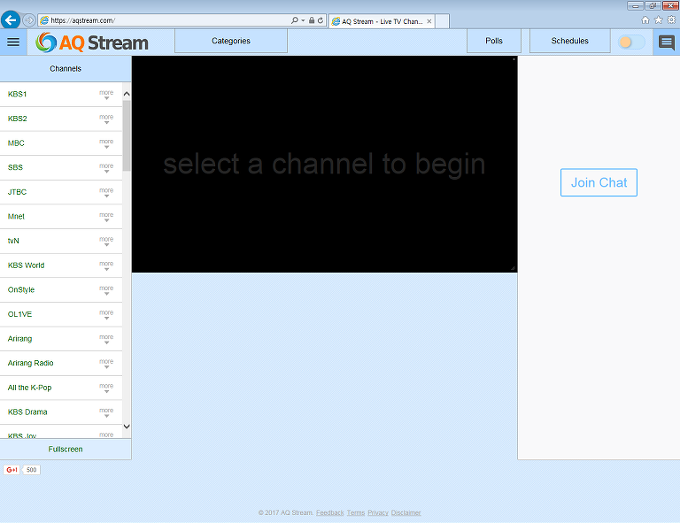Open the Schedules menu
Viewport: 680px width, 523px height.
pyautogui.click(x=569, y=41)
